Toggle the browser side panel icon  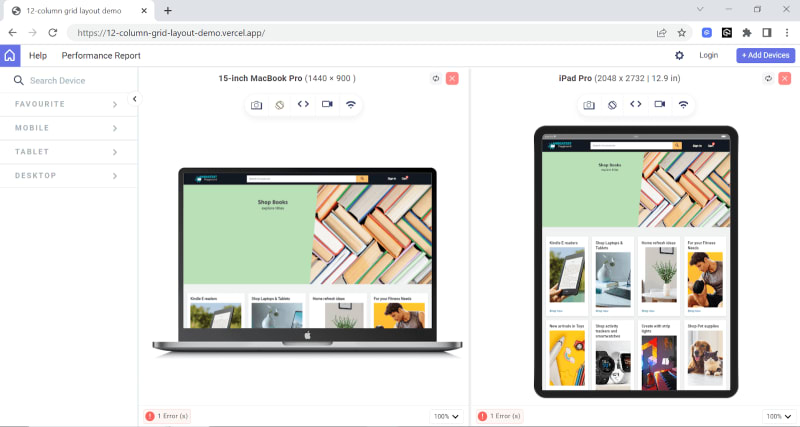(x=767, y=33)
